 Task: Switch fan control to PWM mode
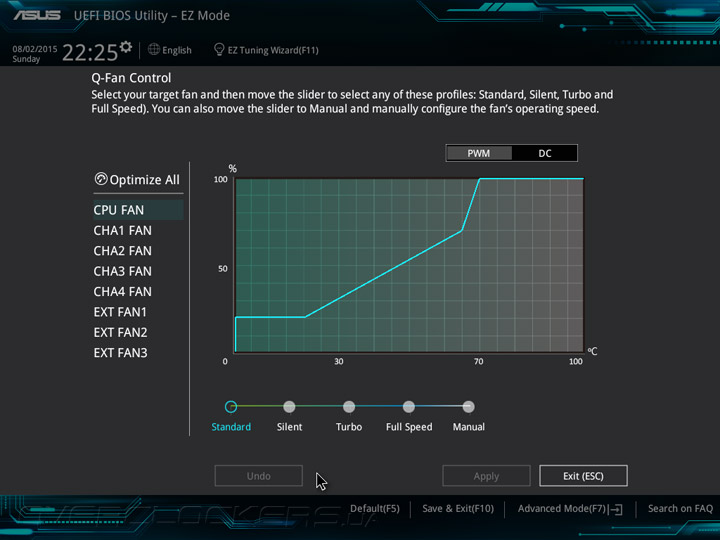click(479, 153)
